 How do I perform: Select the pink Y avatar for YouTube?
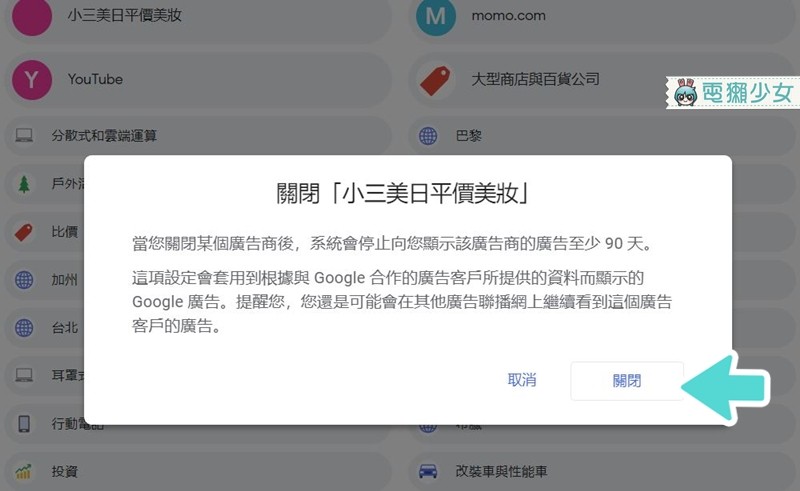(x=33, y=79)
